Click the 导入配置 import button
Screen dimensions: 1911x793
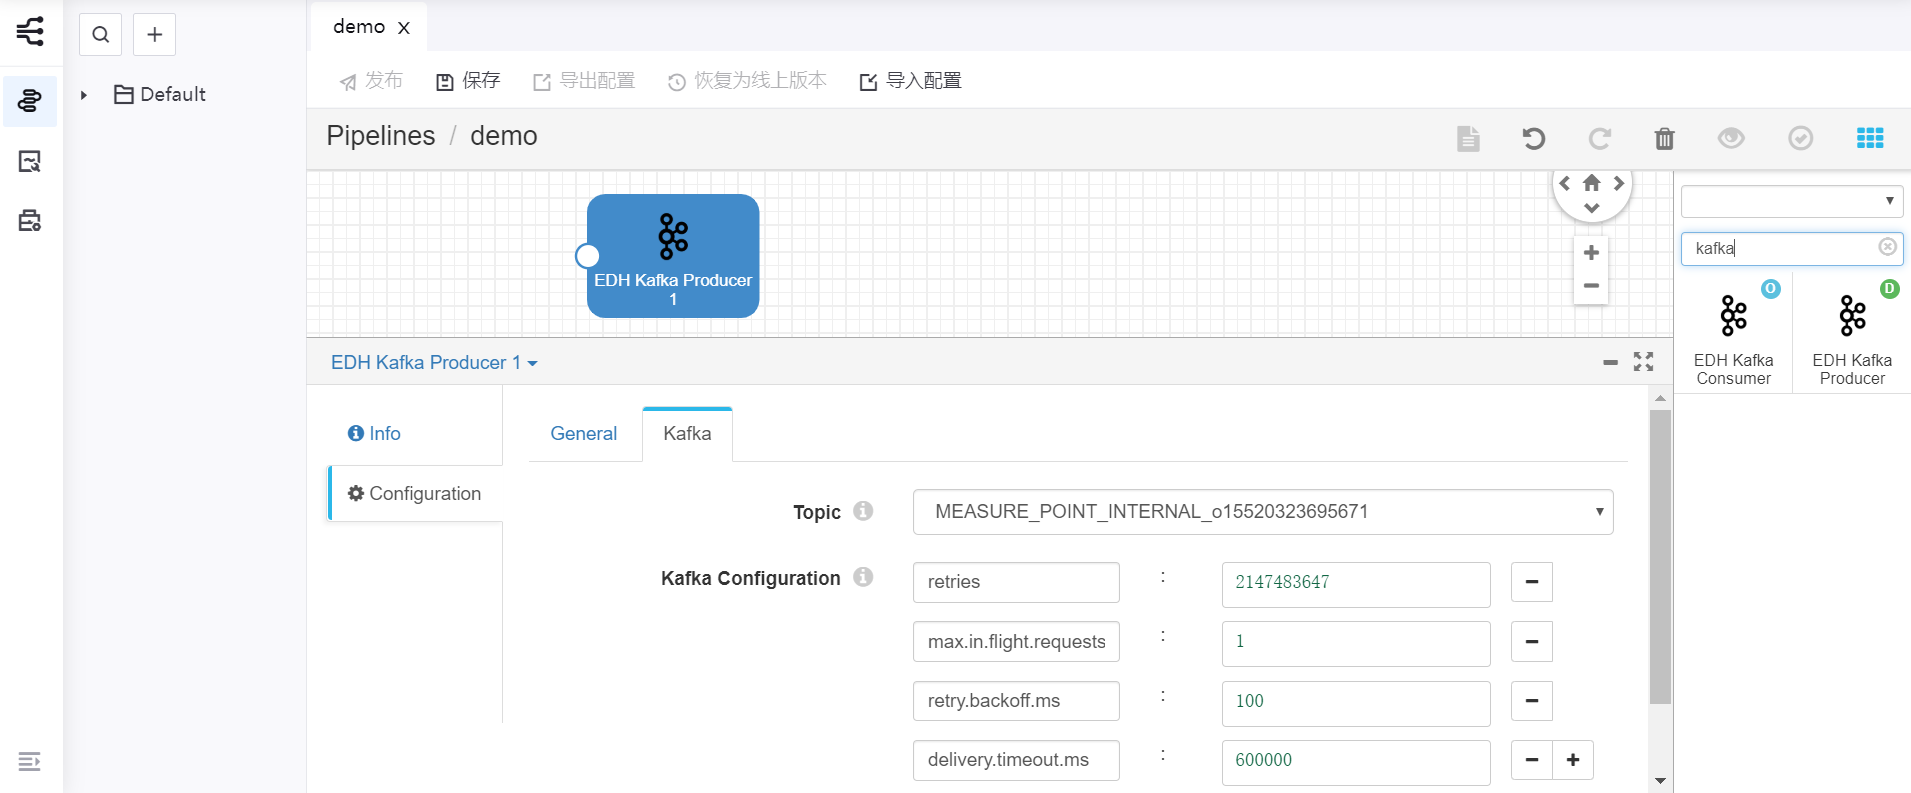910,81
